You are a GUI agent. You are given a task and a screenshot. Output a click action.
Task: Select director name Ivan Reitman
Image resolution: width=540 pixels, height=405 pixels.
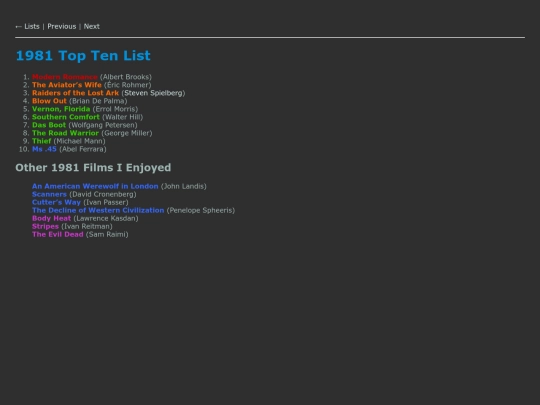pyautogui.click(x=87, y=226)
